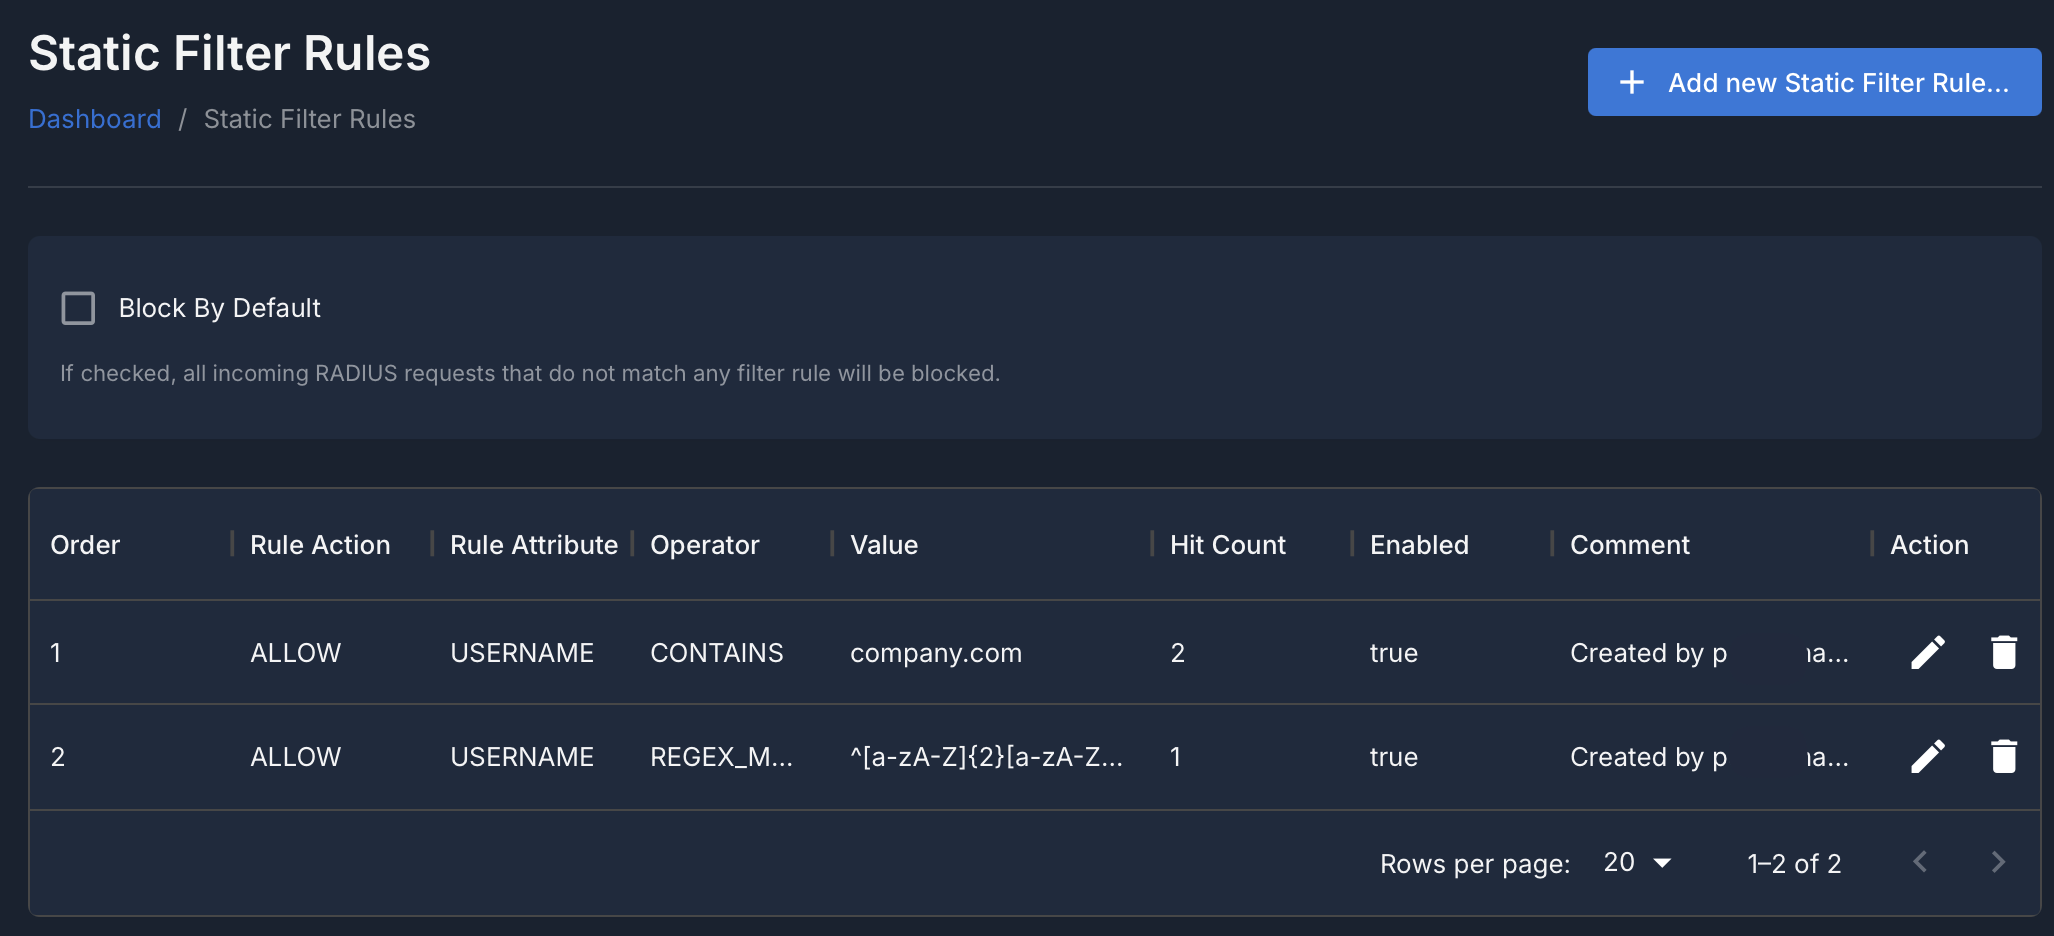2054x936 pixels.
Task: Open the rows per page dropdown
Action: (x=1638, y=862)
